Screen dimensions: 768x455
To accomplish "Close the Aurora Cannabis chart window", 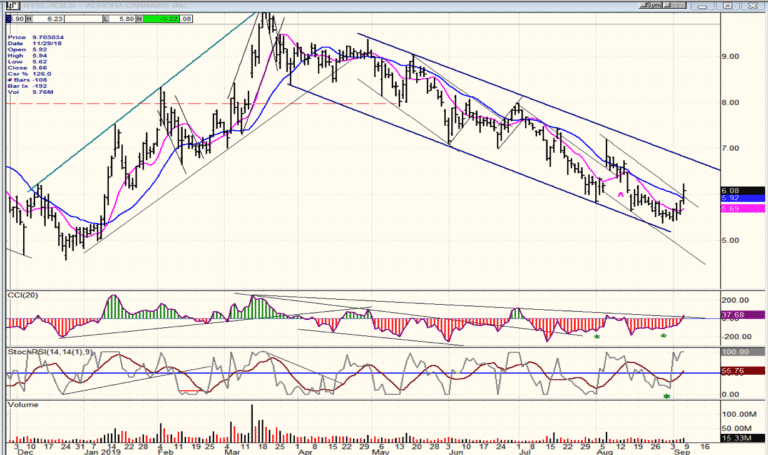I will pos(753,5).
